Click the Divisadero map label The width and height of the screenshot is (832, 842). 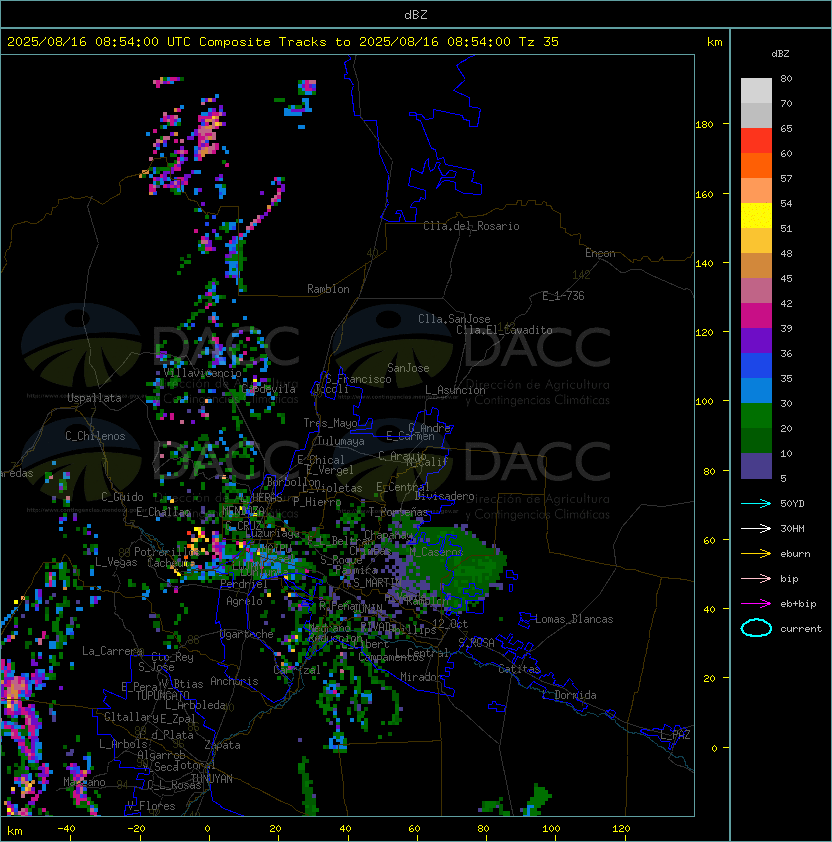click(444, 496)
